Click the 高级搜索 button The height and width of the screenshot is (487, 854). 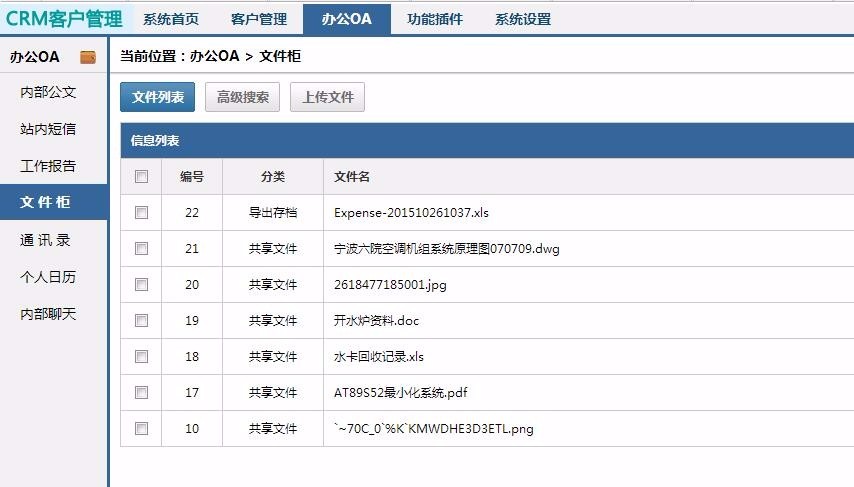coord(242,97)
